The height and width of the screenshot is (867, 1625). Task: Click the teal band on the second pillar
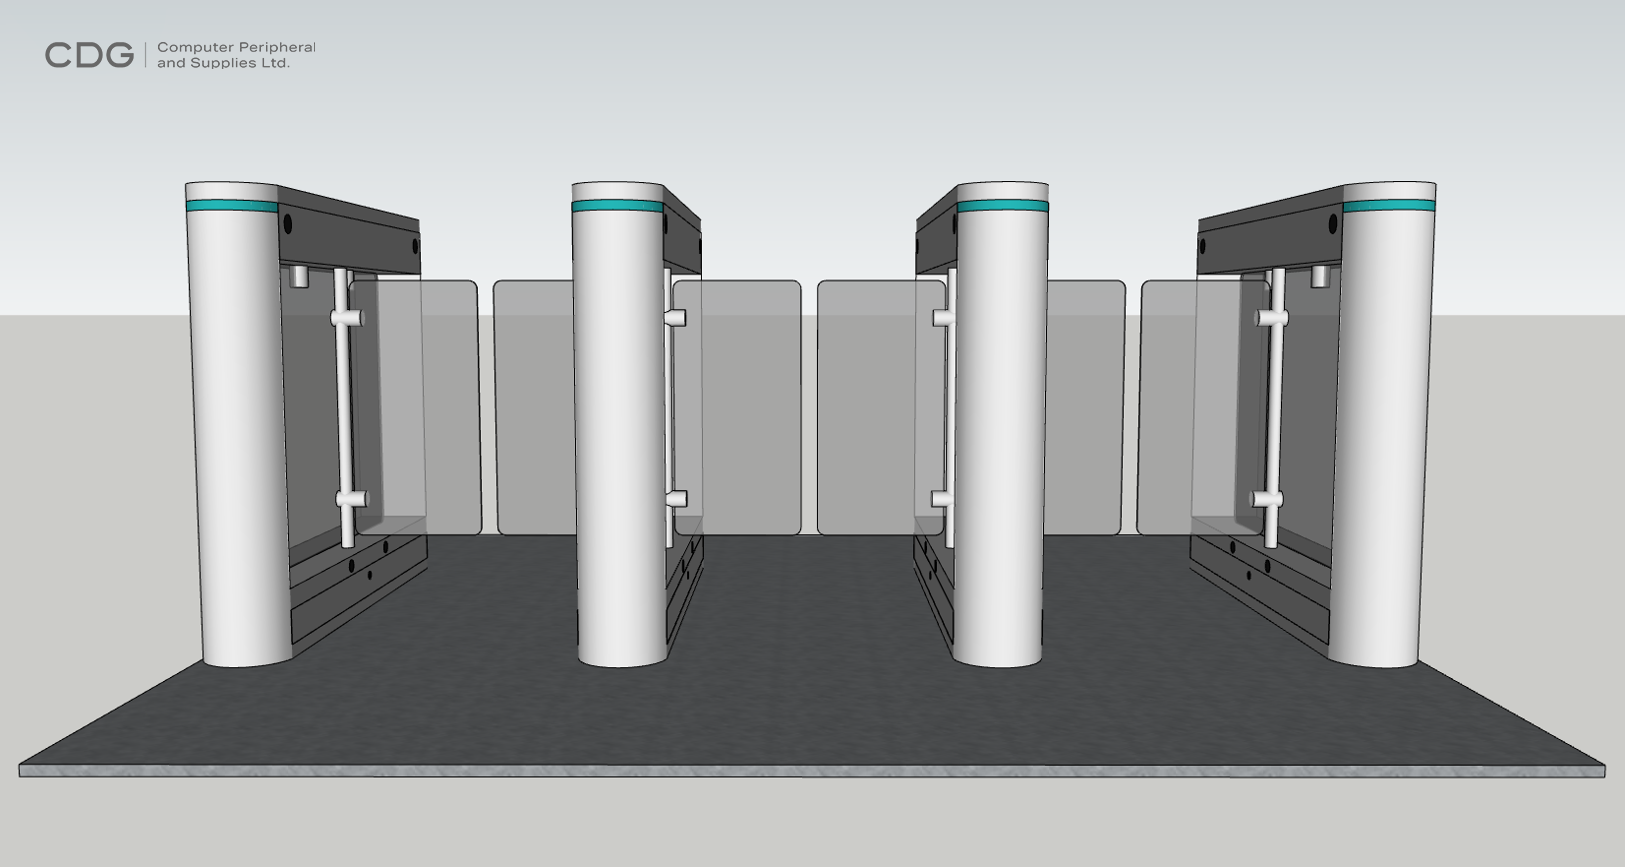(617, 207)
